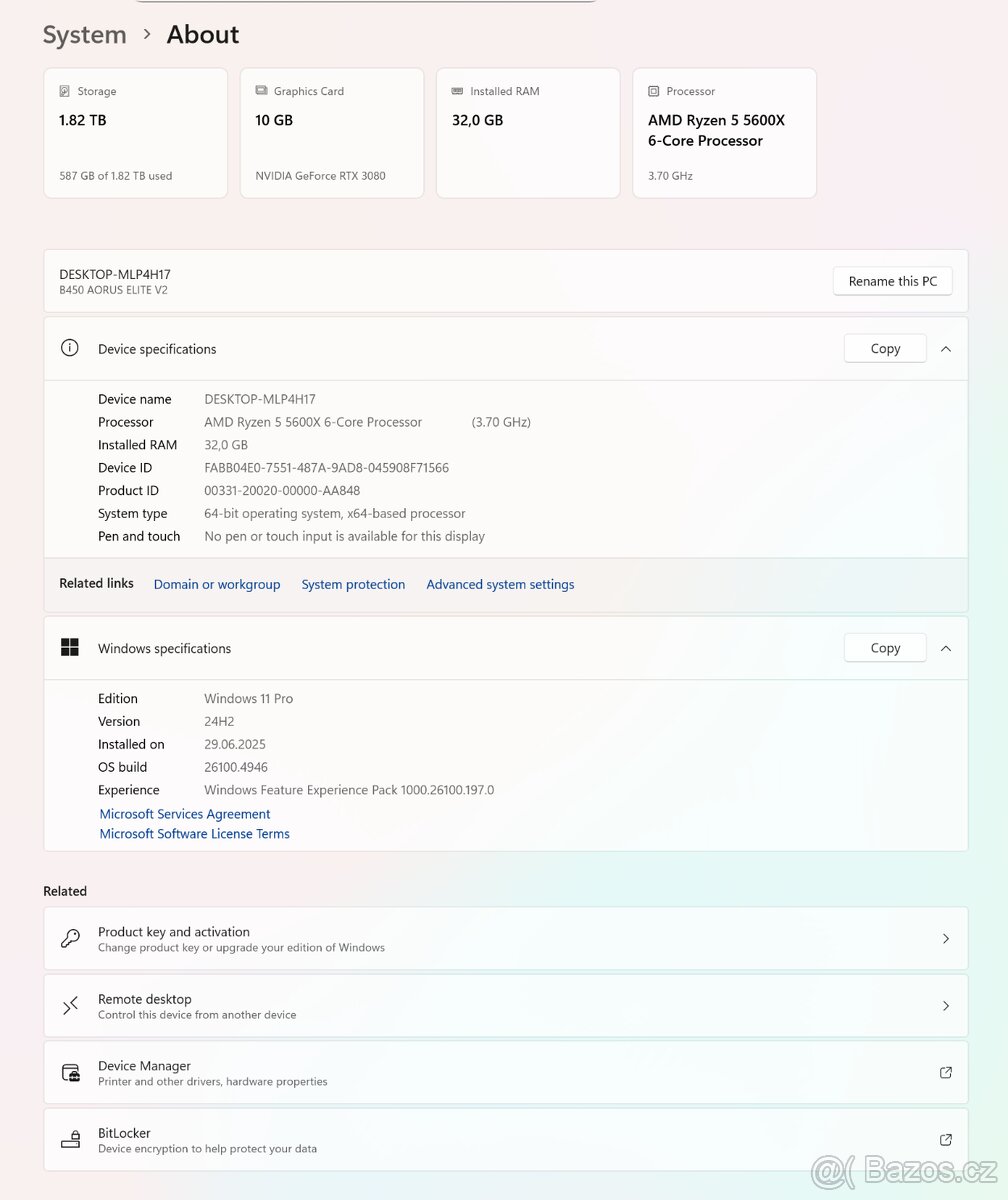This screenshot has width=1008, height=1200.
Task: Open Remote desktop settings row
Action: [506, 1005]
